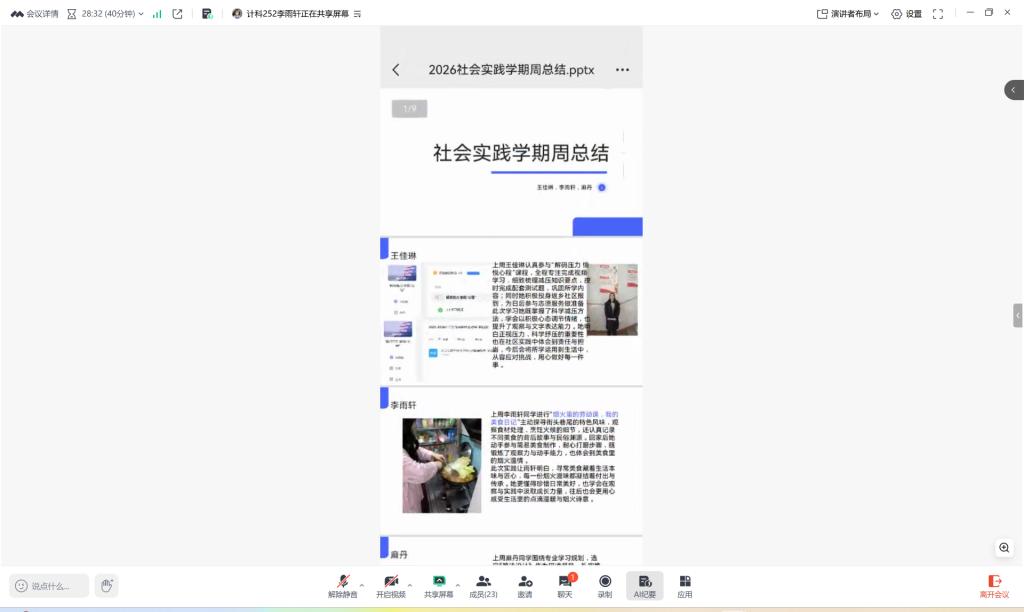Open 成员(23) participants list
This screenshot has width=1024, height=612.
tap(483, 585)
